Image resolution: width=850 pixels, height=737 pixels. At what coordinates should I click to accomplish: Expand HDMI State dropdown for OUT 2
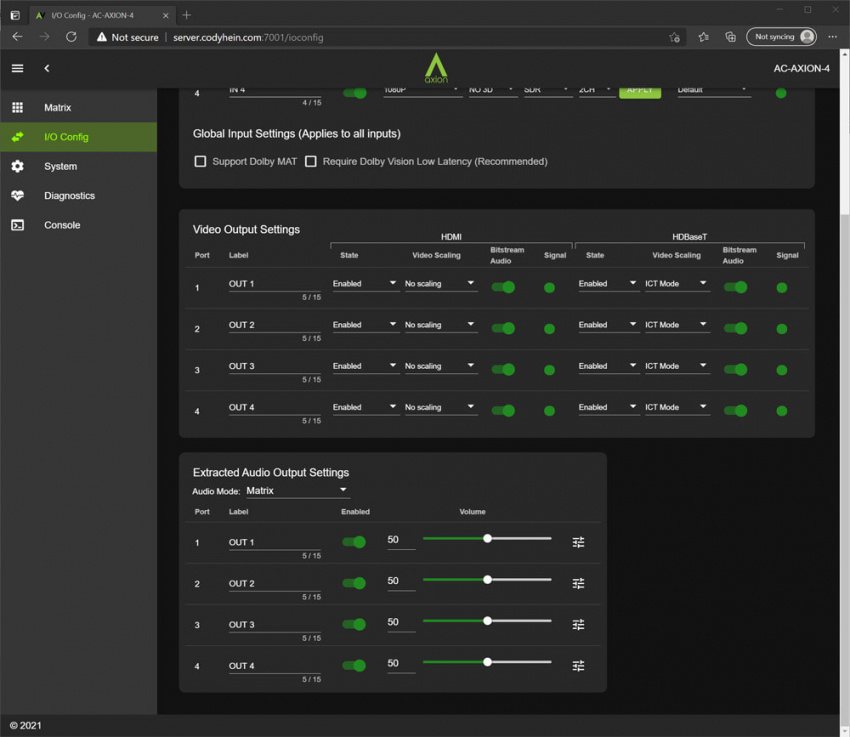pos(365,325)
